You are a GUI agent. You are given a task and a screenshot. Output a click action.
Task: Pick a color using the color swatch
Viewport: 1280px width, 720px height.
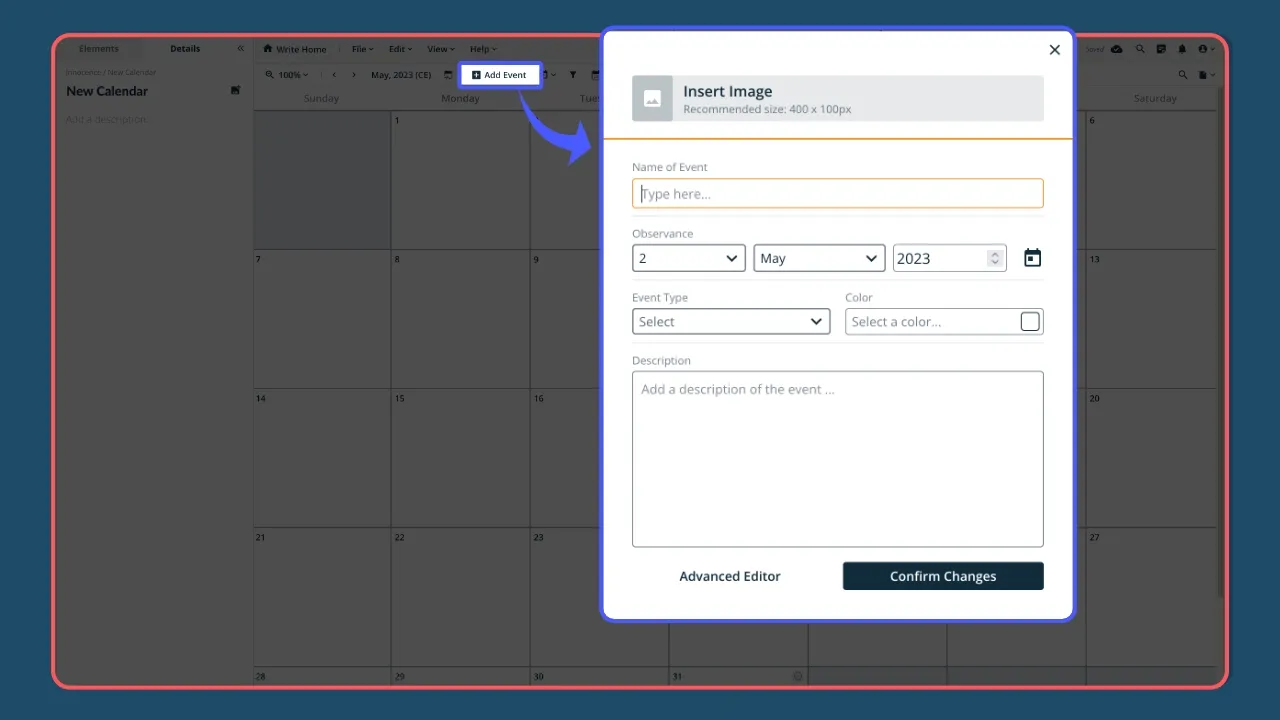(x=1029, y=321)
